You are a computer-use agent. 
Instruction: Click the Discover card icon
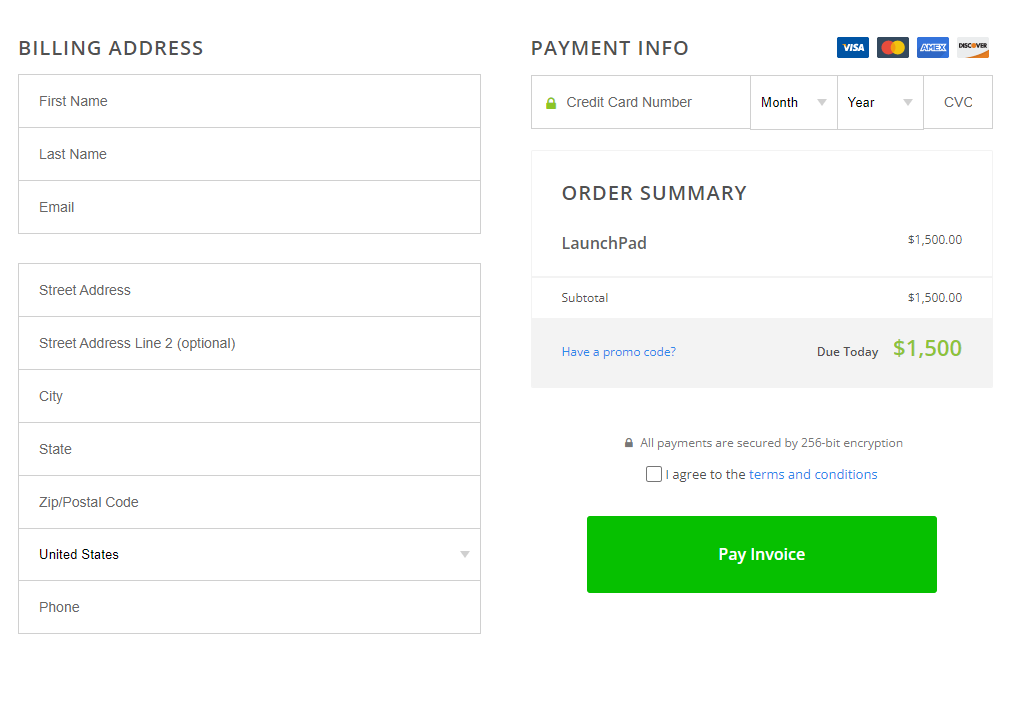[972, 47]
